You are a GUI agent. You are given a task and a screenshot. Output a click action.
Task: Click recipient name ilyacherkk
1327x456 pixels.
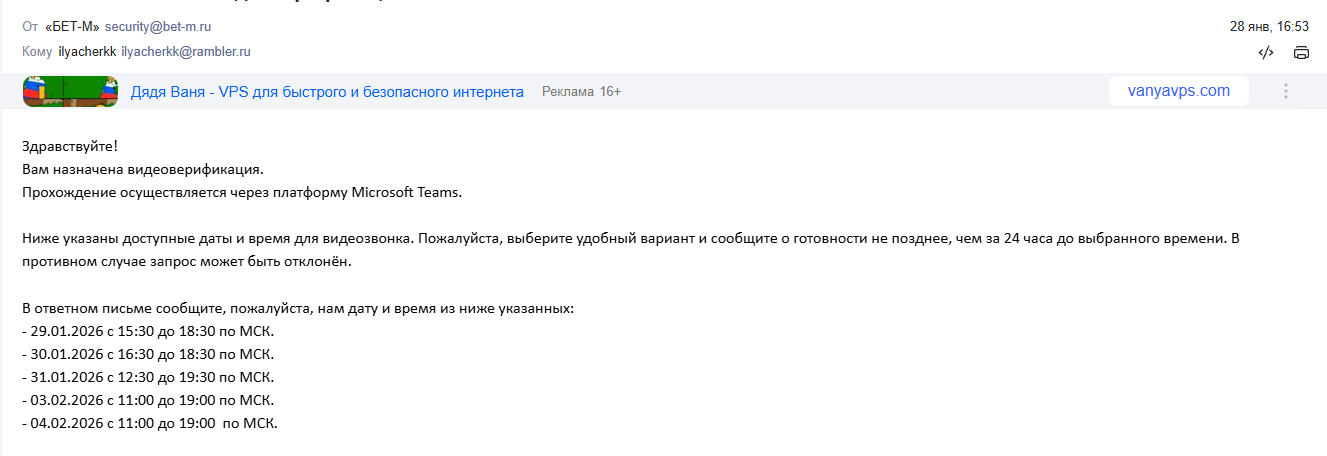pos(87,51)
